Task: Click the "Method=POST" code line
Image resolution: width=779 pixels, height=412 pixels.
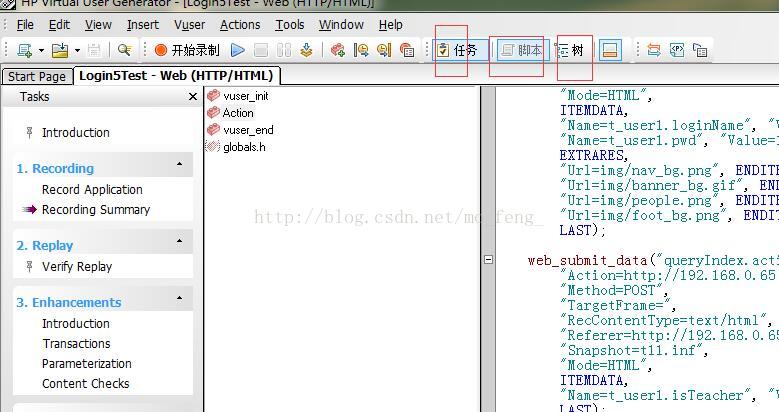Action: point(614,290)
